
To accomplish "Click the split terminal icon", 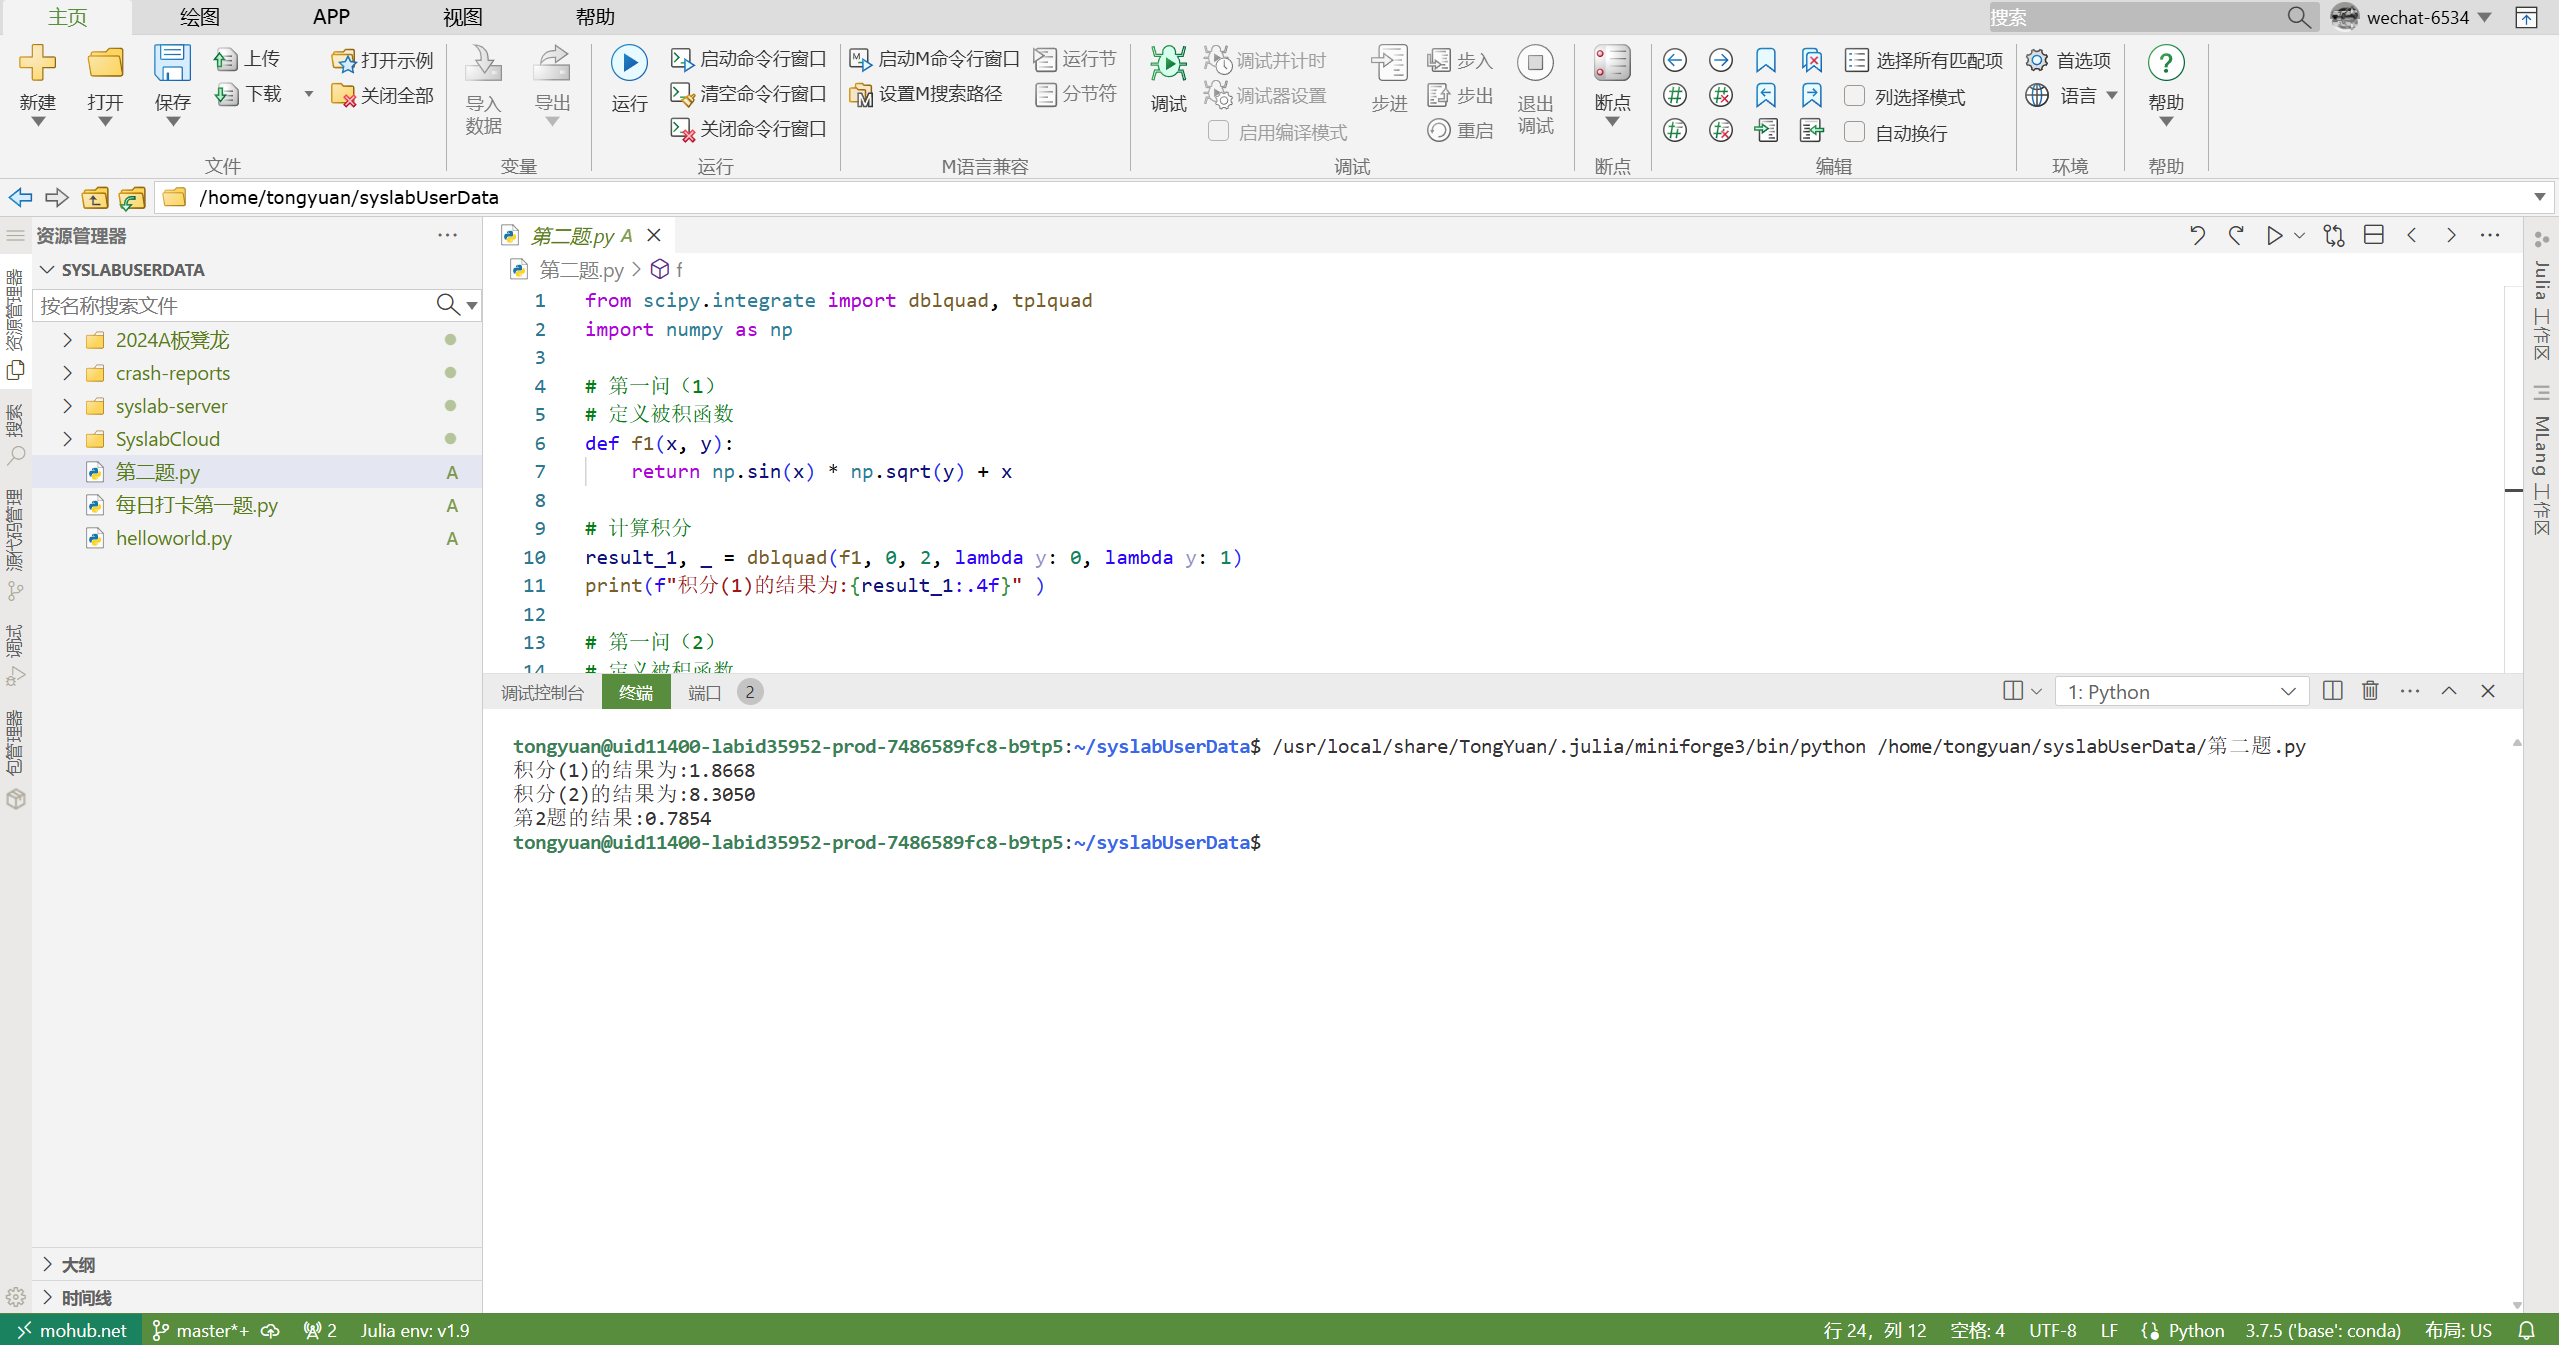I will [x=2332, y=691].
